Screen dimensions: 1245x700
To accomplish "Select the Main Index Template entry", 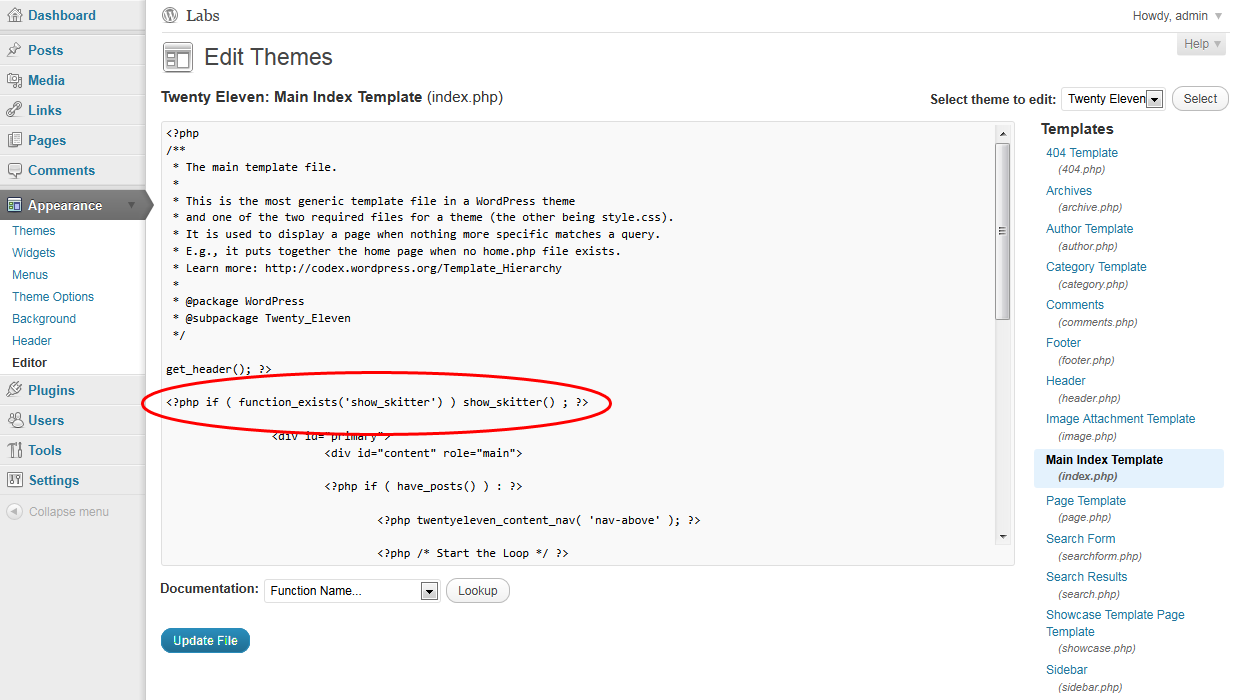I will tap(1129, 468).
